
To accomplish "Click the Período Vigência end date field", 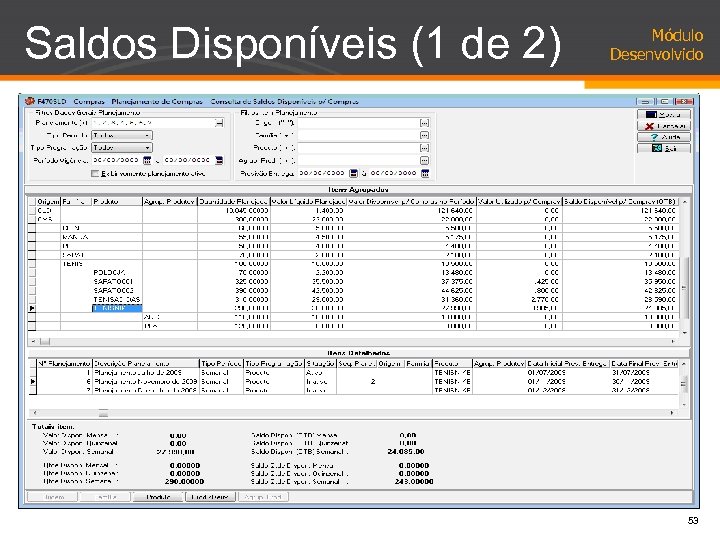I will click(189, 160).
